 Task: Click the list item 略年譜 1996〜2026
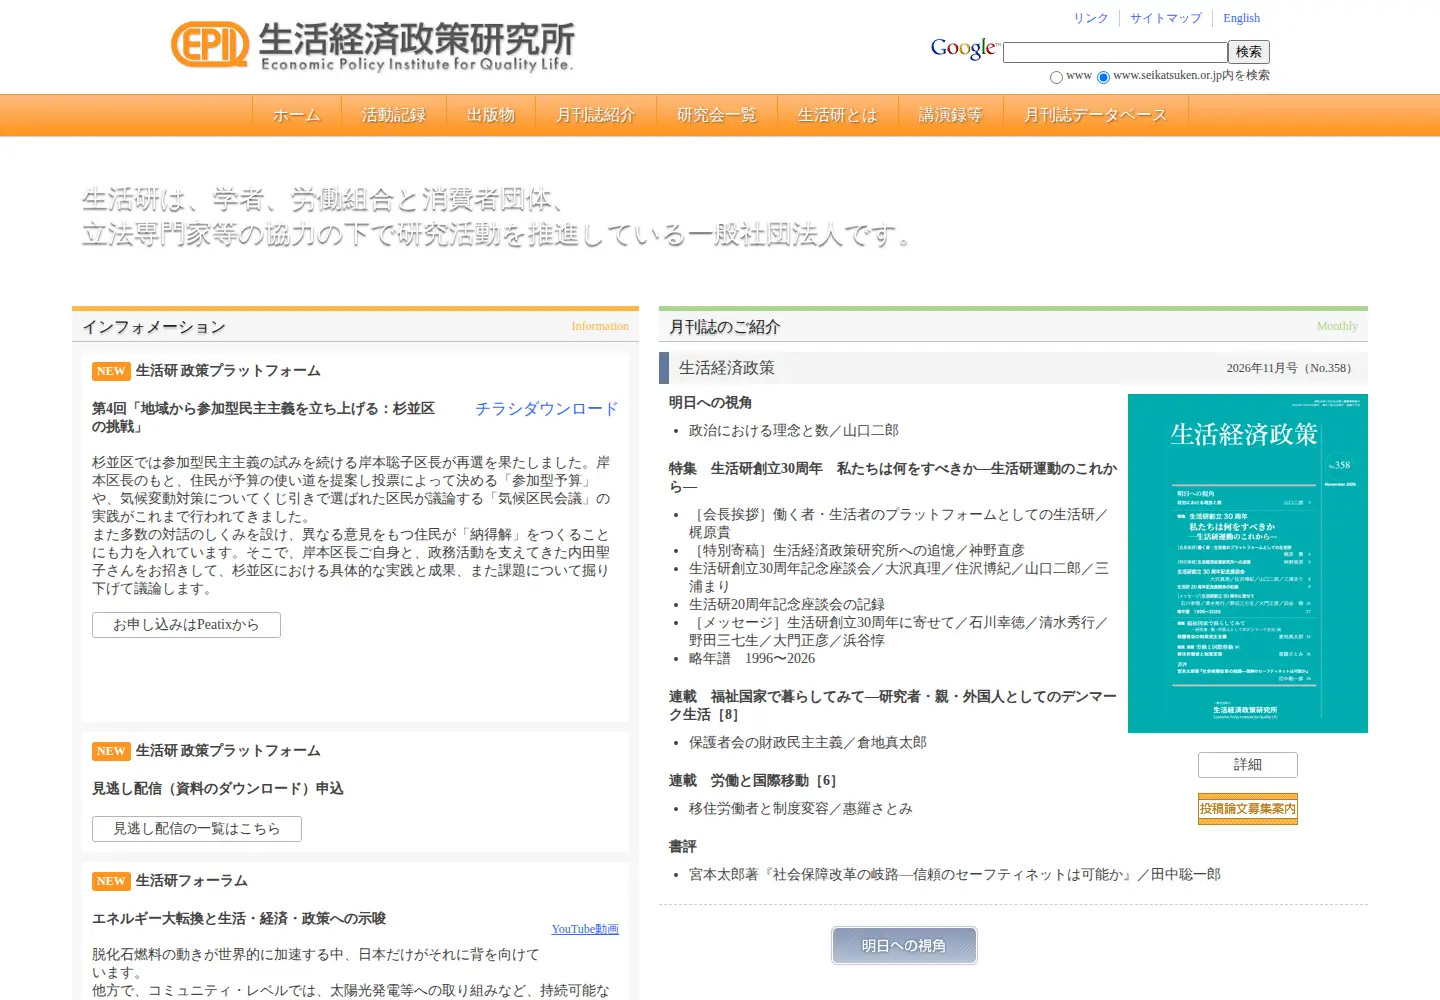(x=752, y=659)
